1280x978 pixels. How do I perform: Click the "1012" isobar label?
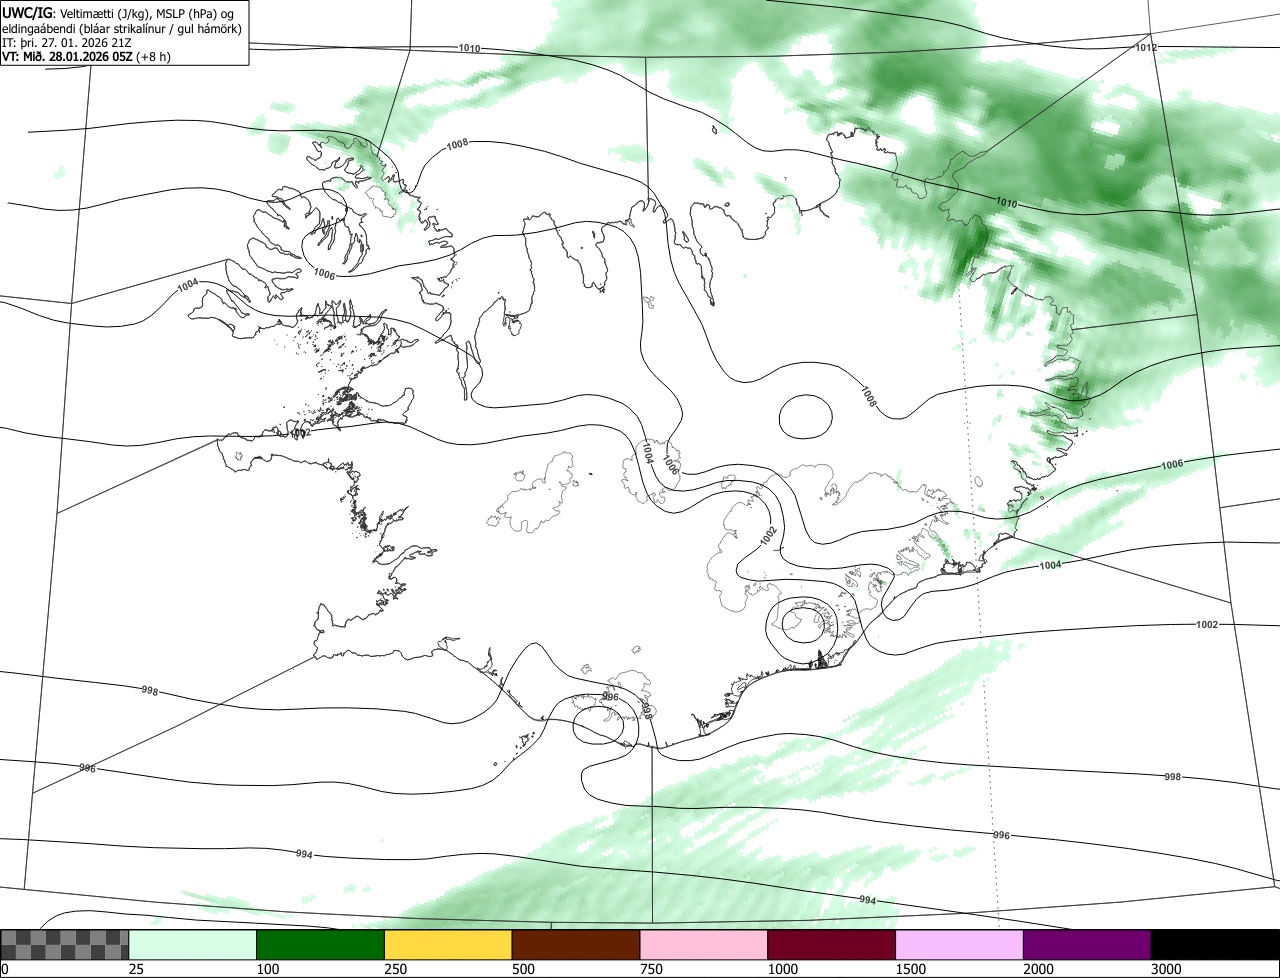pos(1147,48)
